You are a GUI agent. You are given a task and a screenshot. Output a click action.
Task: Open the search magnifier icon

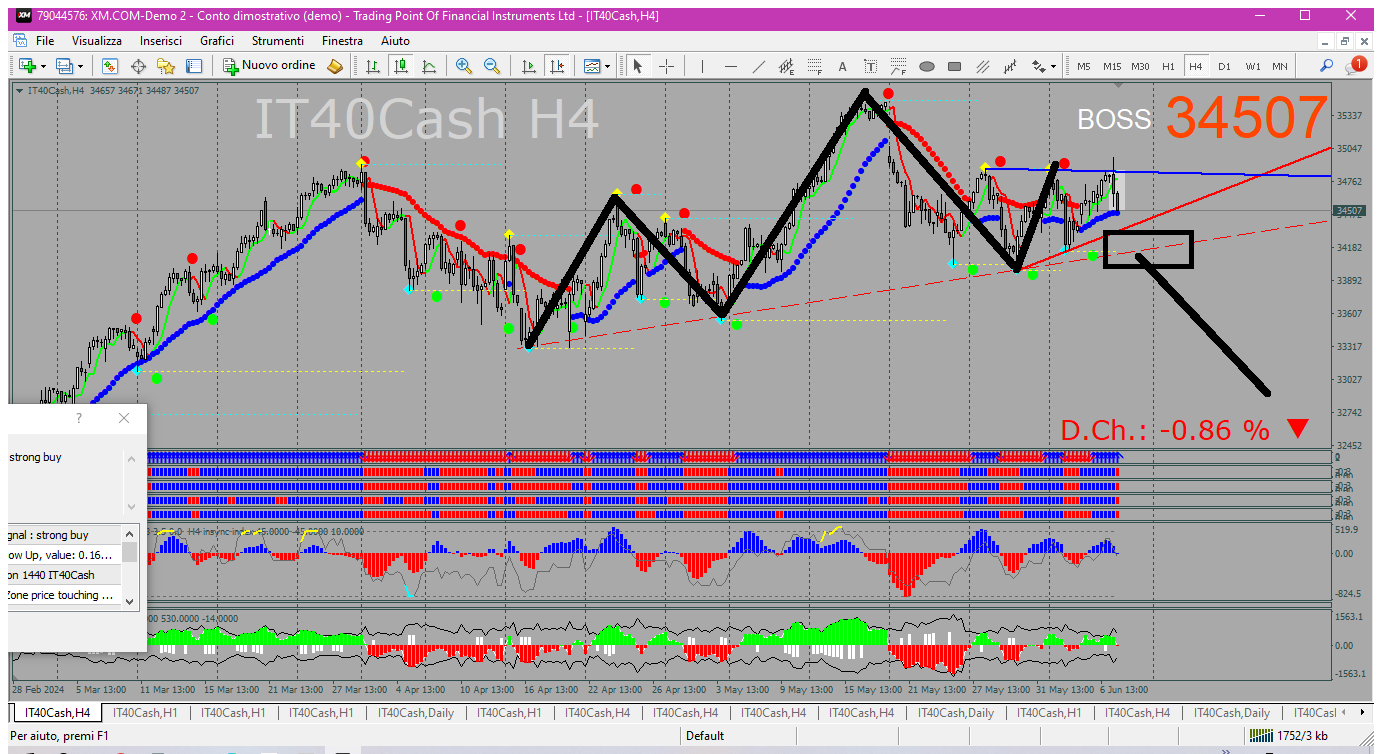[x=1327, y=66]
